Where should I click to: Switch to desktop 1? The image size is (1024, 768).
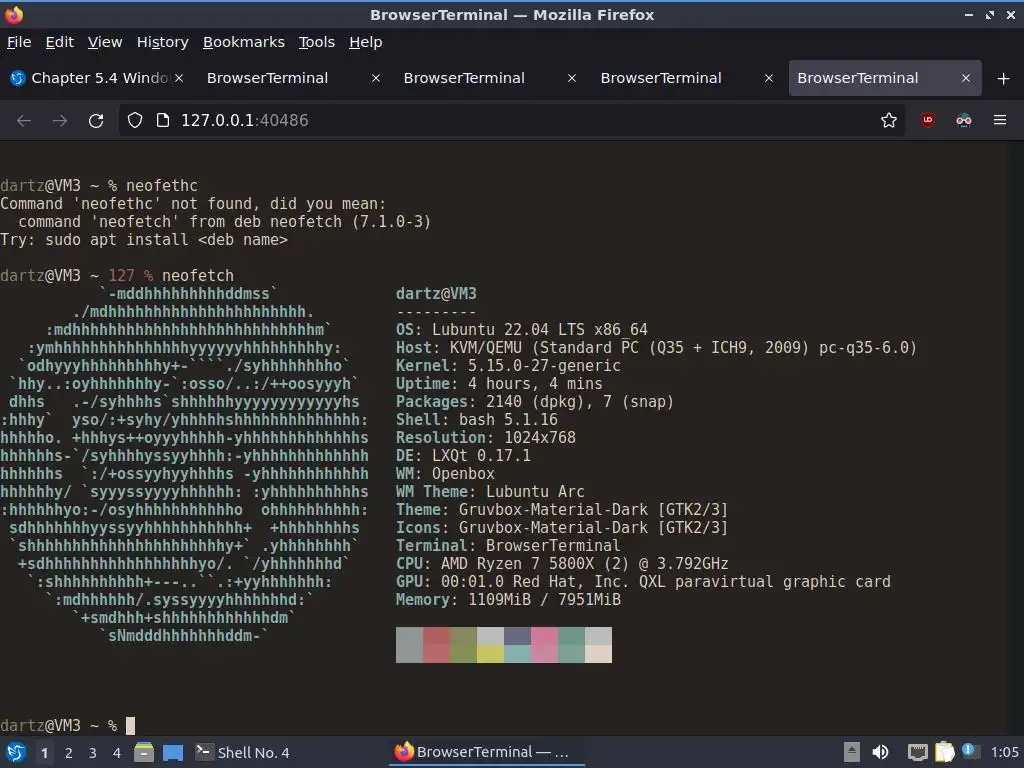click(x=44, y=753)
